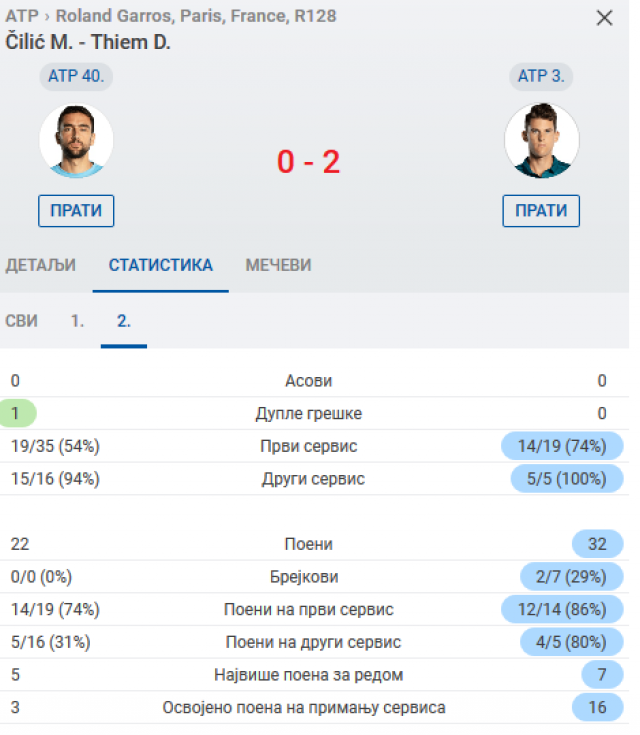The width and height of the screenshot is (640, 735).
Task: Click Čilić's double faults value 1
Action: [x=17, y=413]
